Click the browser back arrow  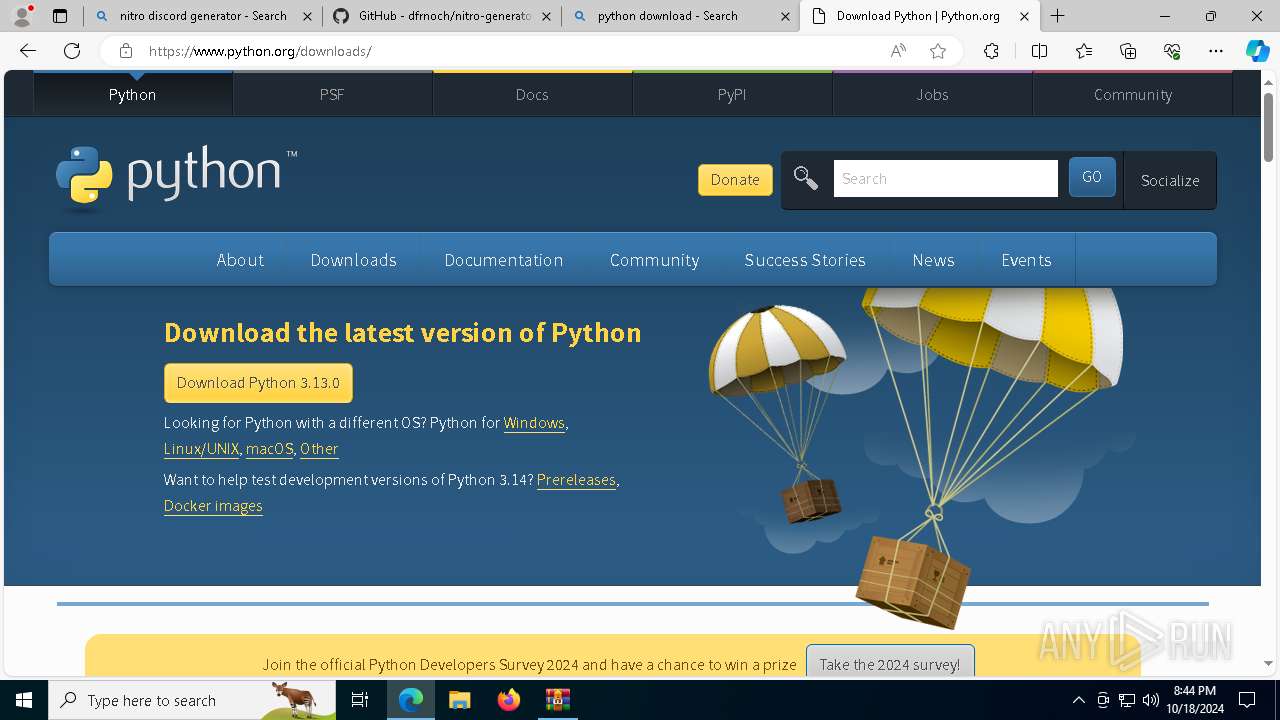point(28,51)
